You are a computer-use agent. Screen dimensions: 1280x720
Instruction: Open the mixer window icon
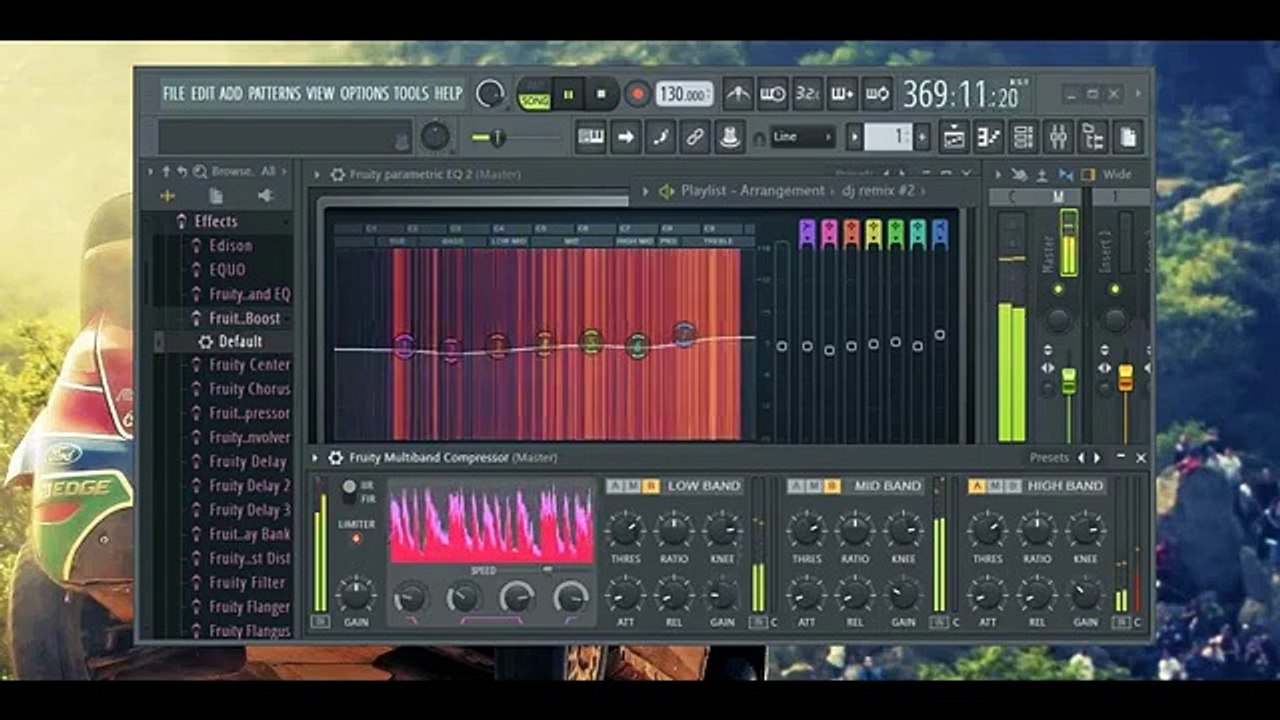tap(1059, 137)
